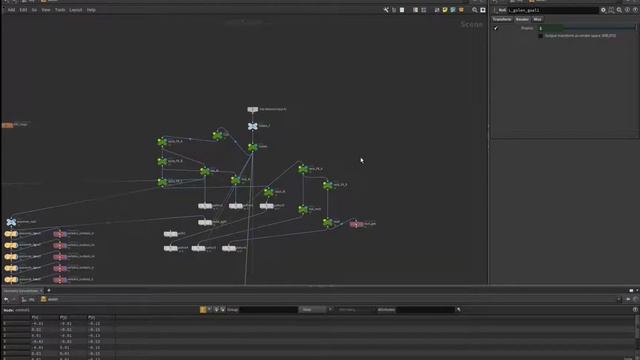Click the P[x] column header
The height and width of the screenshot is (360, 640).
pos(35,317)
